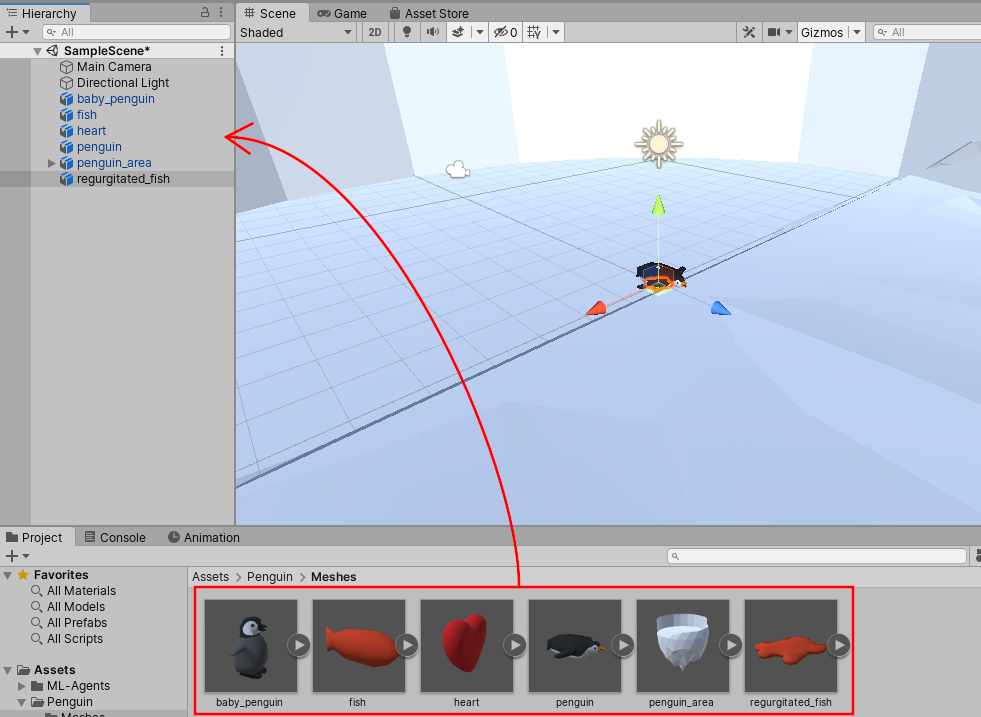Open the scene camera settings icon
Image resolution: width=981 pixels, height=717 pixels.
coord(776,31)
